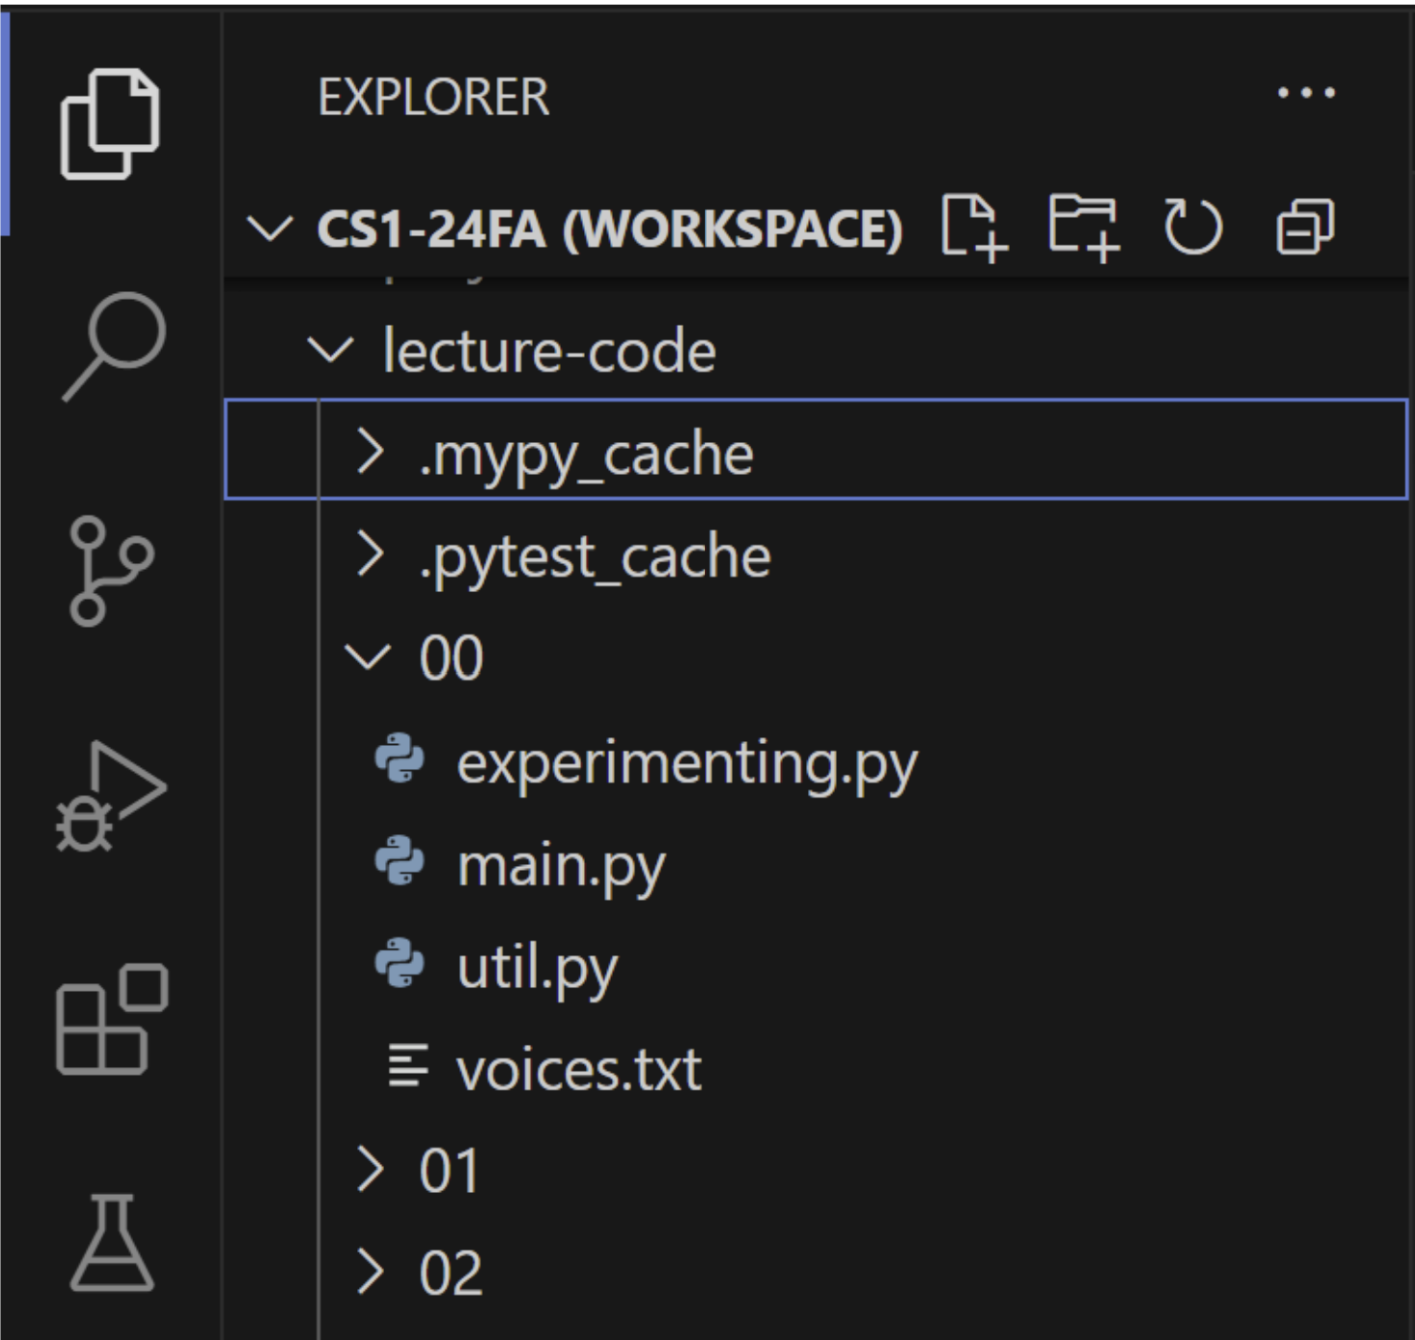
Task: Click the New Folder icon
Action: (1083, 229)
